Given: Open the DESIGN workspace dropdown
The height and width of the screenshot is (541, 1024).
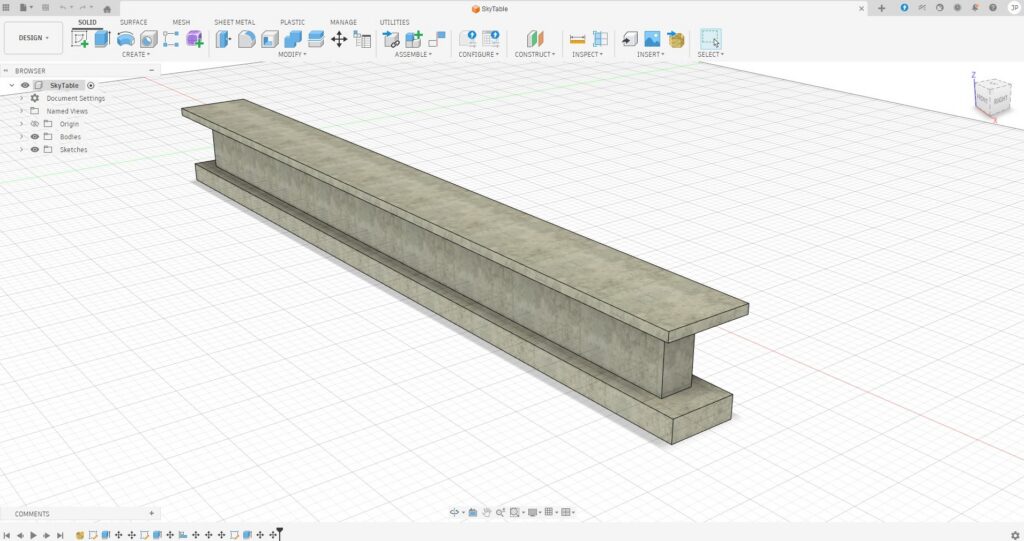Looking at the screenshot, I should point(34,38).
